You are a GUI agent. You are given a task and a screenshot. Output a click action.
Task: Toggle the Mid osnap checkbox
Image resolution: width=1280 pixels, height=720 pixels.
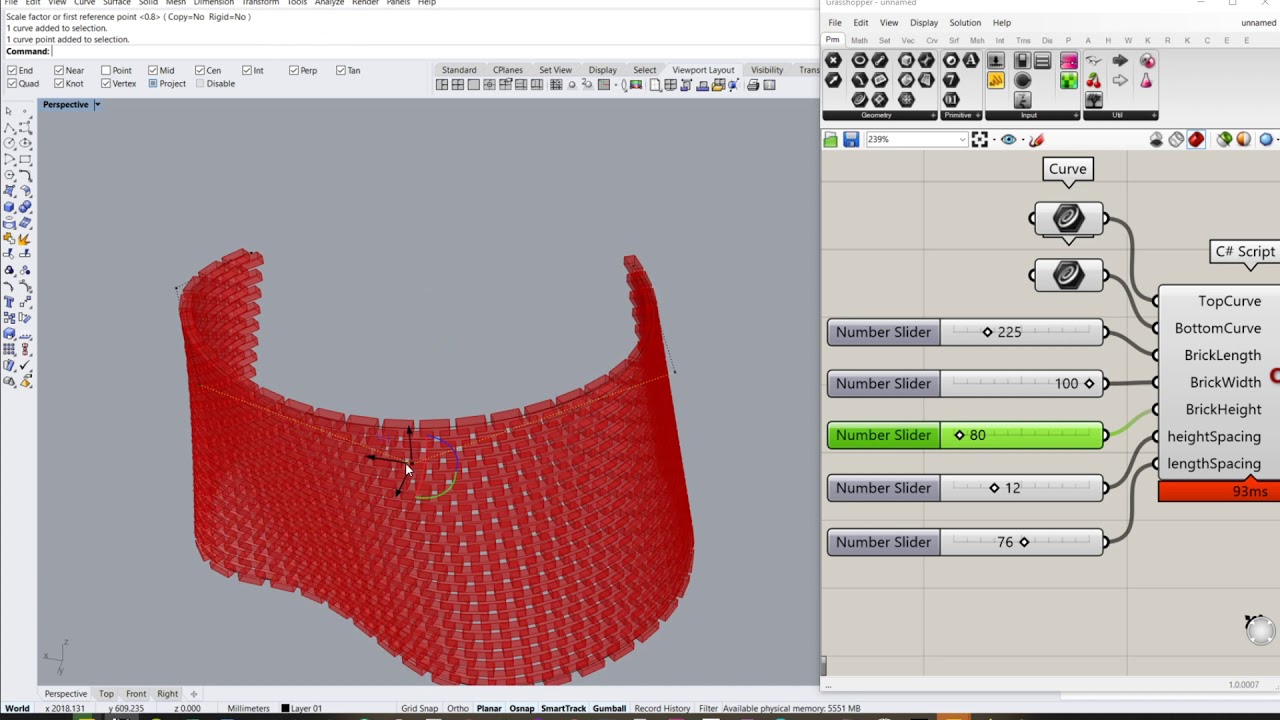click(x=153, y=71)
